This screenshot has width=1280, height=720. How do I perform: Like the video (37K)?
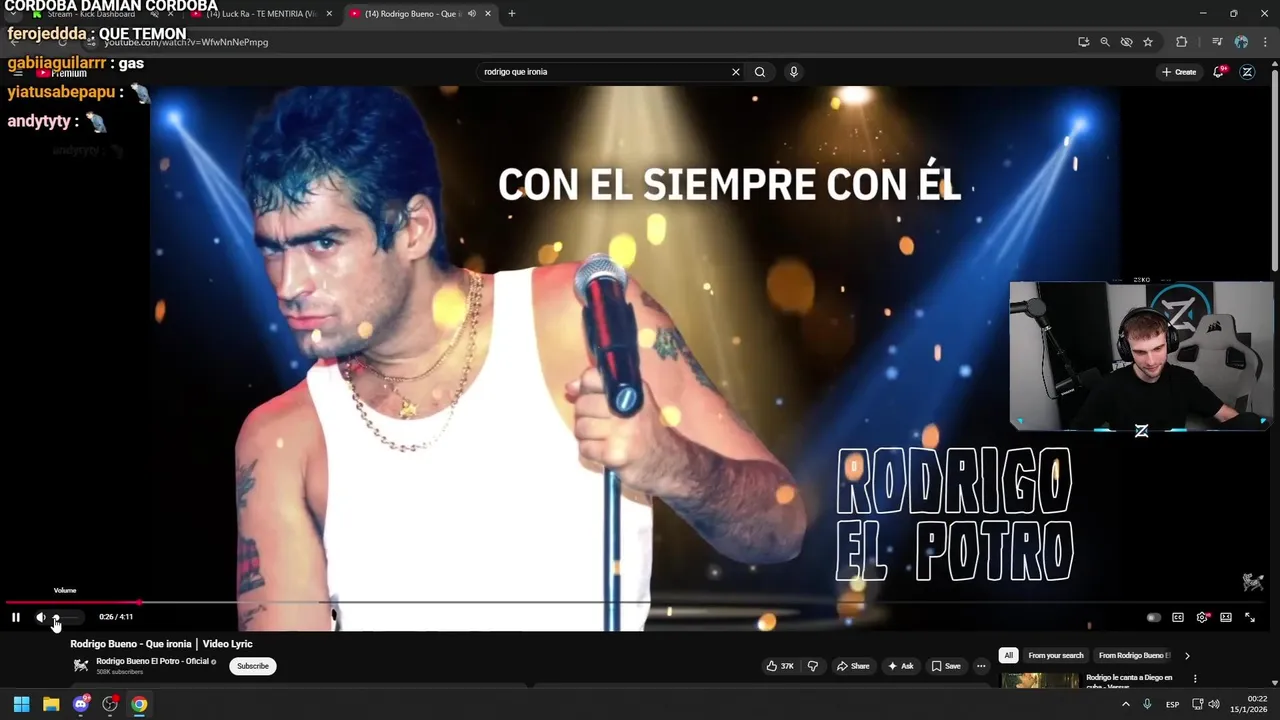[x=780, y=666]
